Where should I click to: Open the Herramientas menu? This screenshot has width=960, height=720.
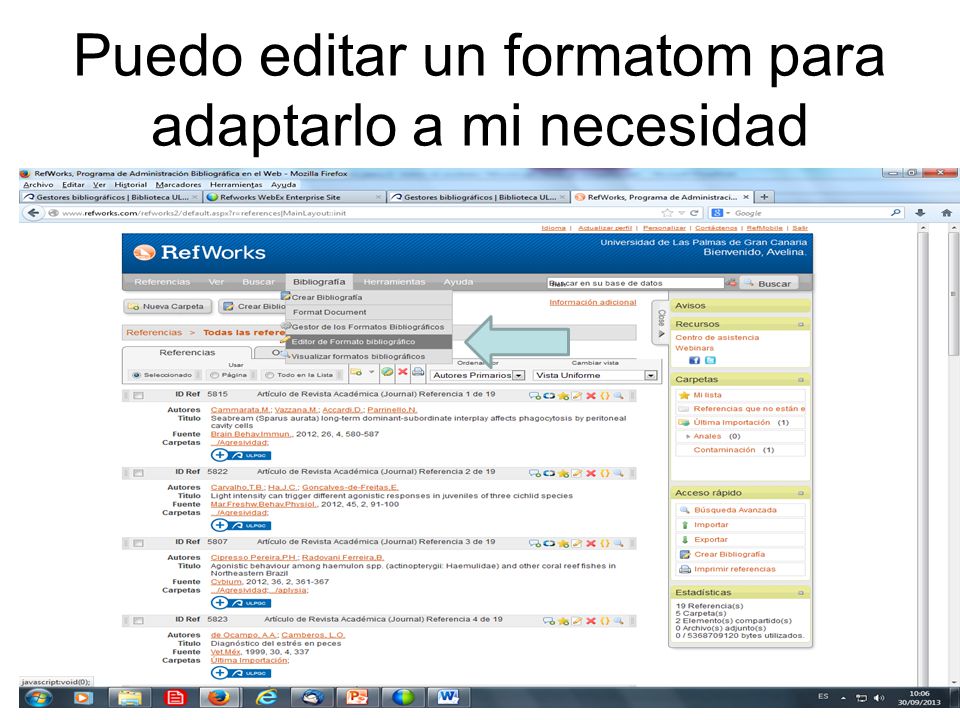pos(394,282)
